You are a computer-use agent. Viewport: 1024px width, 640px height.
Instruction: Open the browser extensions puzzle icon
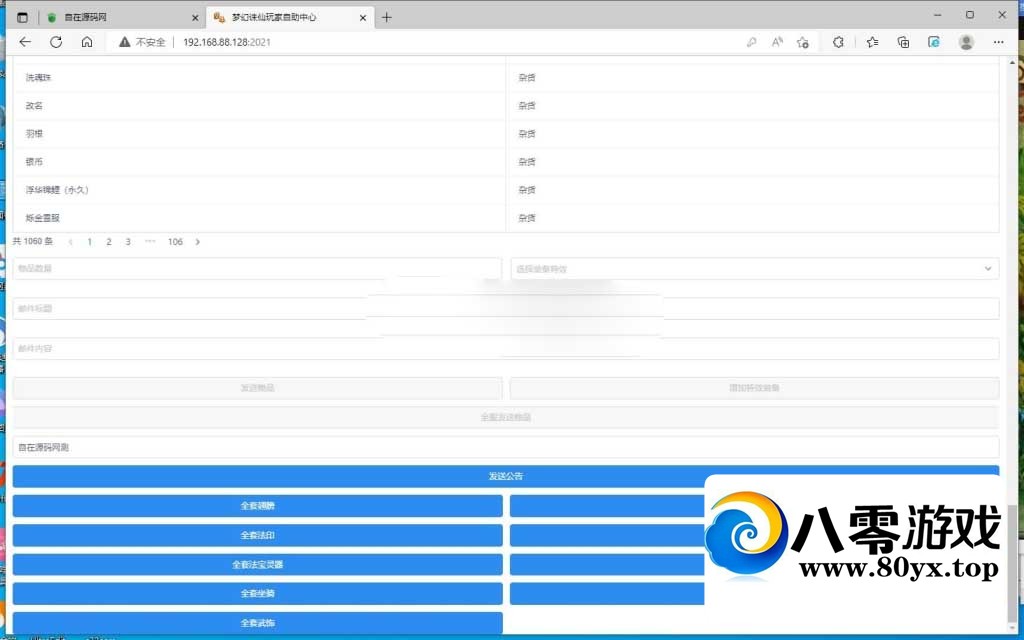click(838, 42)
